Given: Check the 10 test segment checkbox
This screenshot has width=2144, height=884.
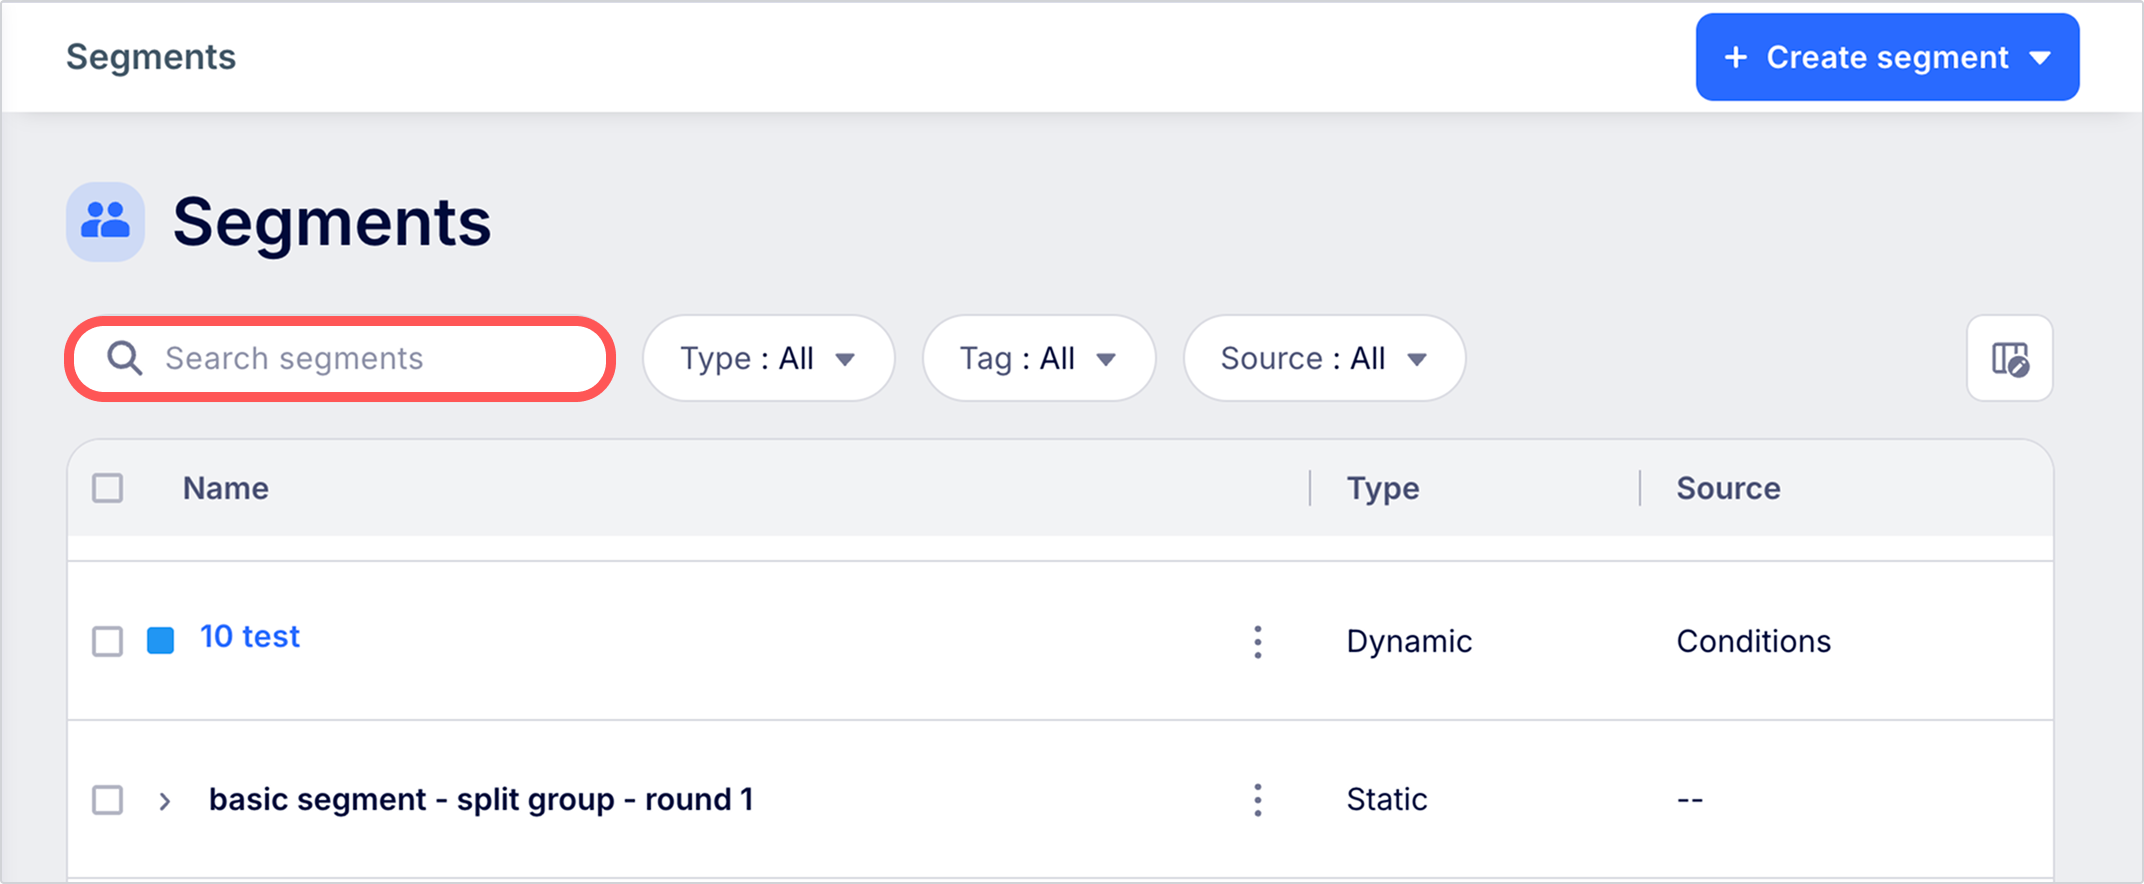Looking at the screenshot, I should [107, 641].
